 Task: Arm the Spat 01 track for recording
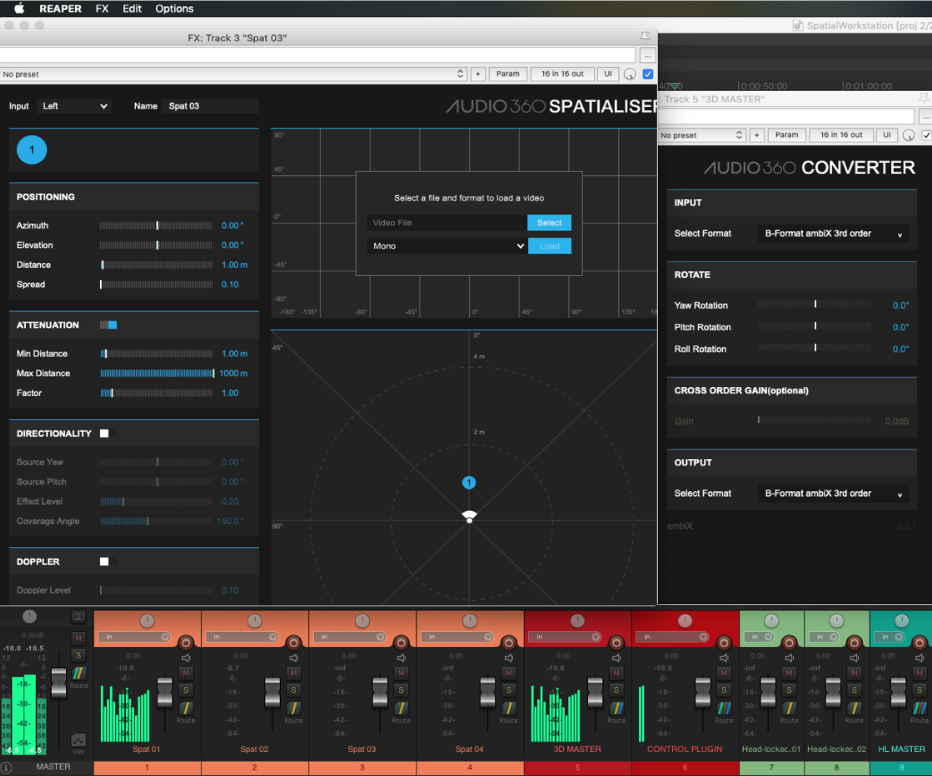[185, 641]
